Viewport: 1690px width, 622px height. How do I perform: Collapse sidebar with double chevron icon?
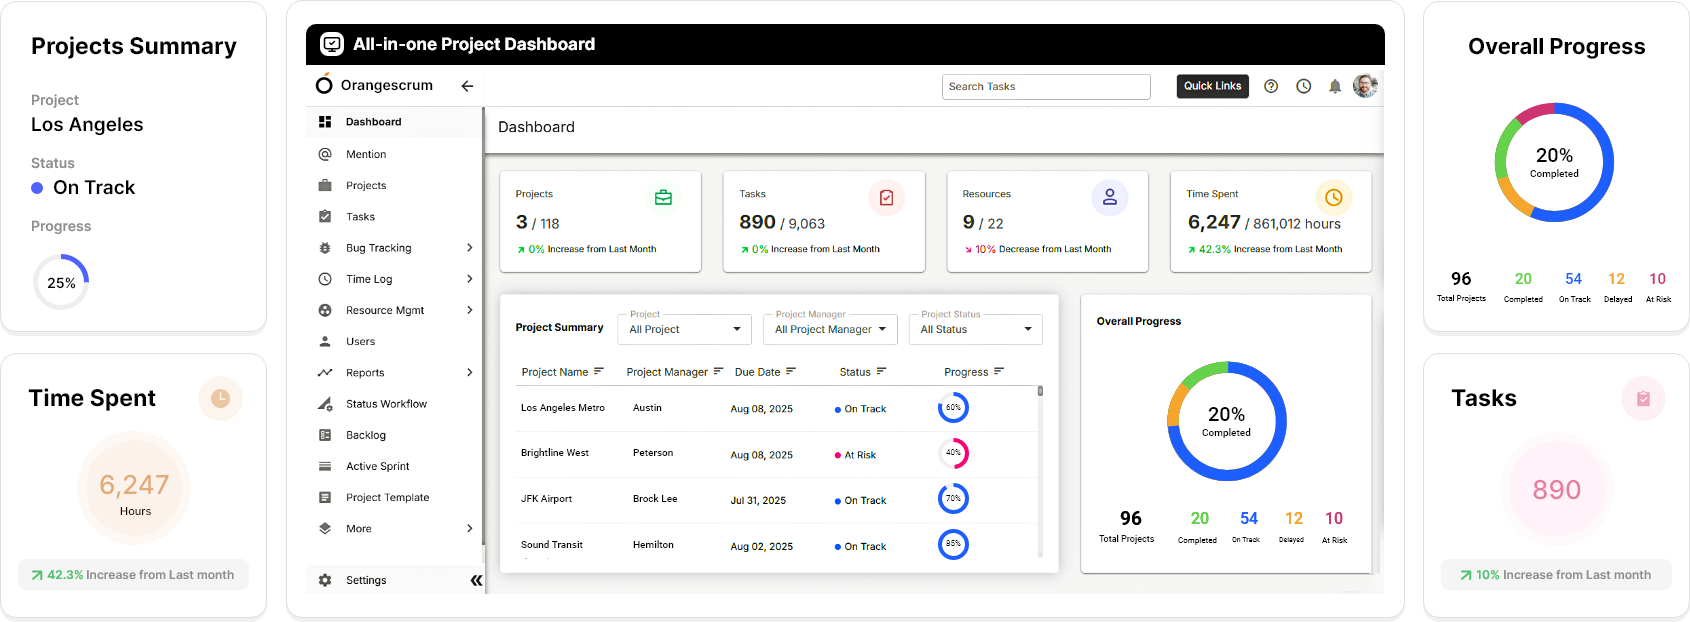(476, 580)
